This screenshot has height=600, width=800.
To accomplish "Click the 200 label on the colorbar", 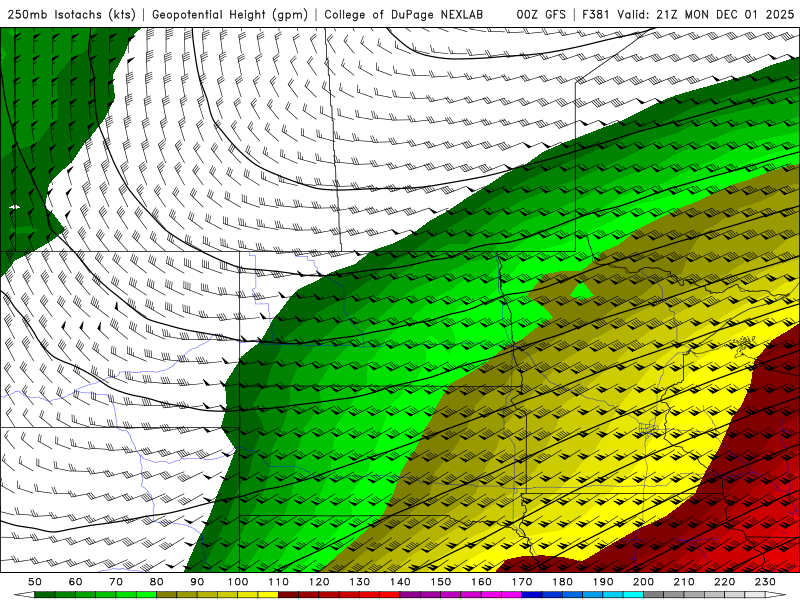I will click(643, 582).
